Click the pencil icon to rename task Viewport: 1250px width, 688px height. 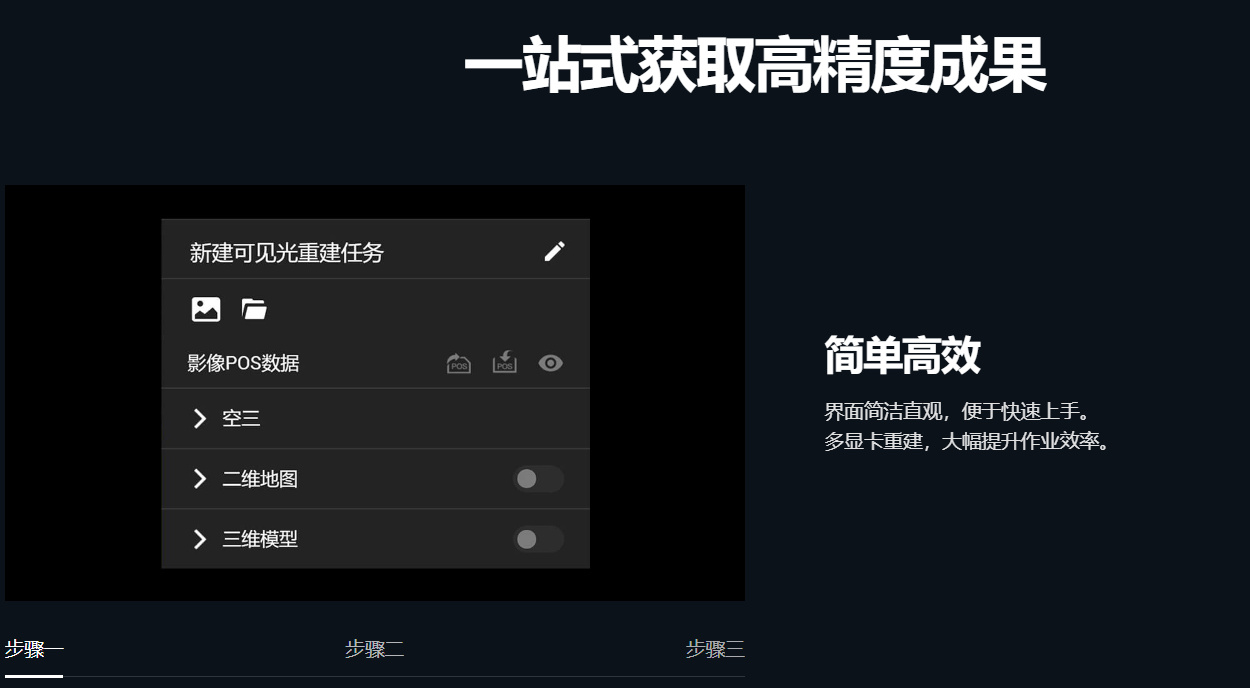click(554, 251)
